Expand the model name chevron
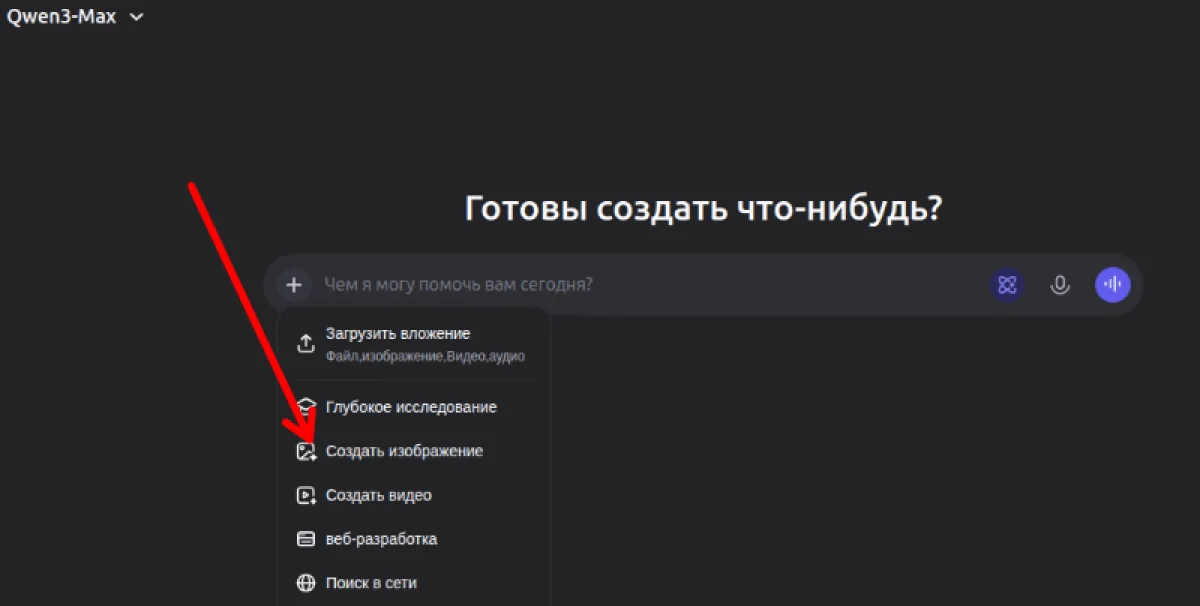The height and width of the screenshot is (606, 1200). pos(136,16)
